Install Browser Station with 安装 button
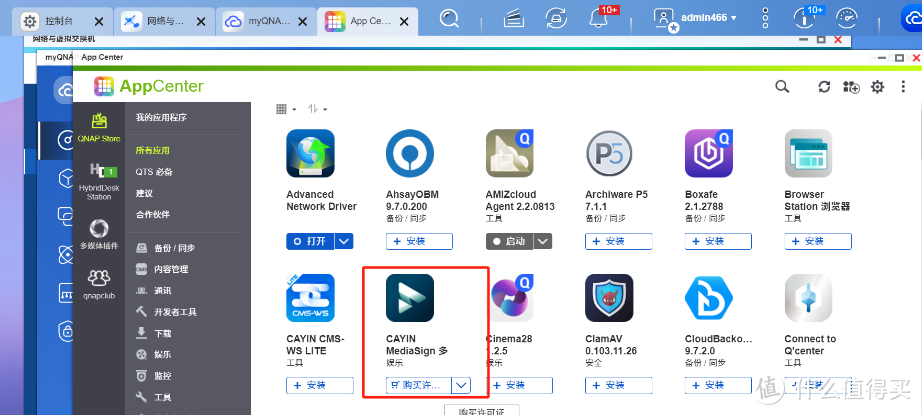This screenshot has width=922, height=415. point(818,241)
